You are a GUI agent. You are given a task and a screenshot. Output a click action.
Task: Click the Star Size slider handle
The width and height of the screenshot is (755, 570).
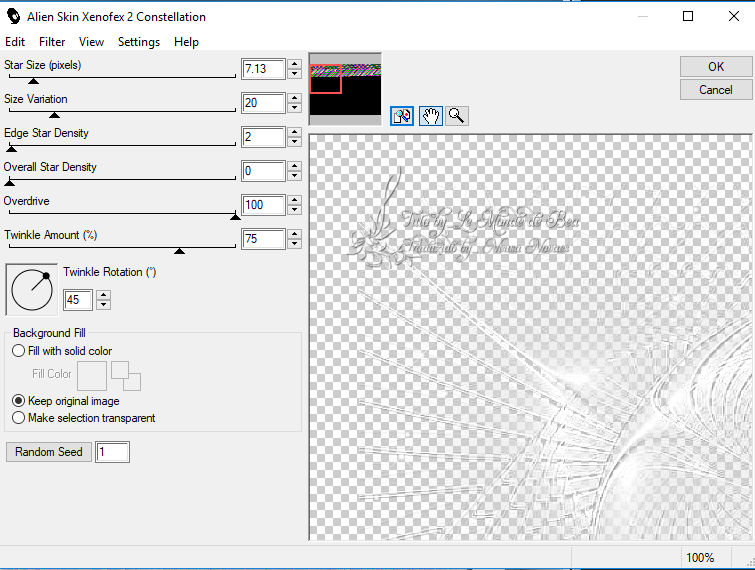click(33, 81)
